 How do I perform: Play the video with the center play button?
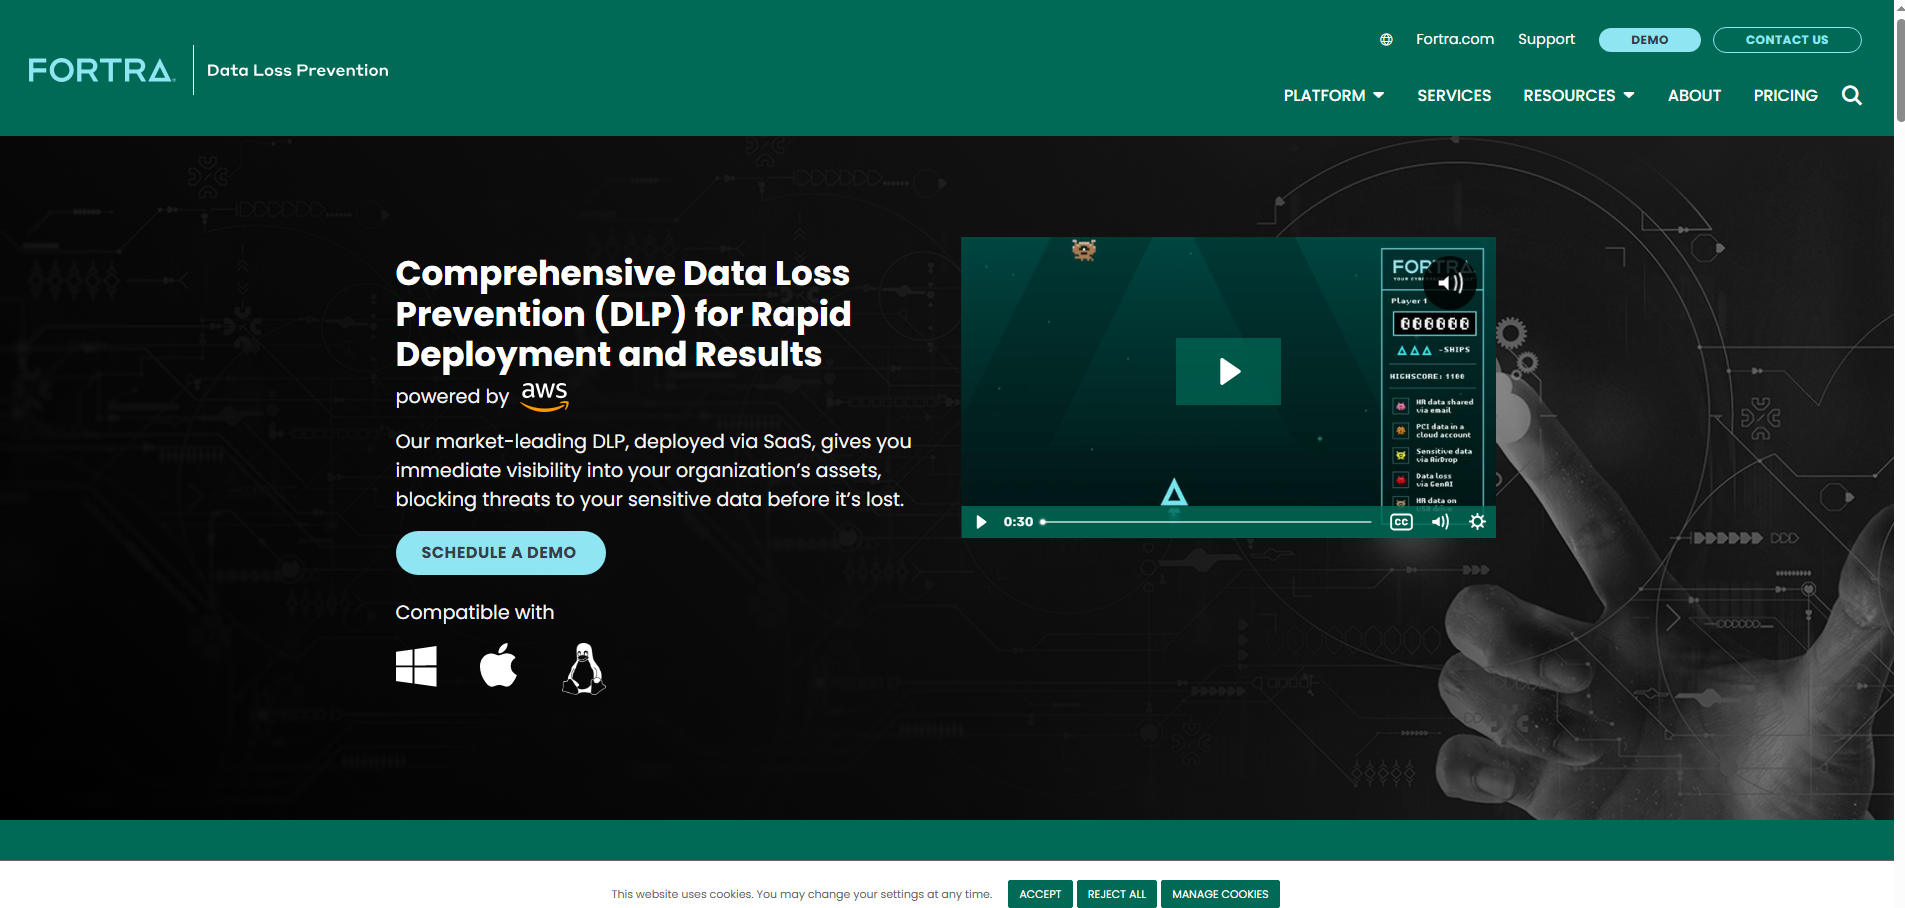point(1228,371)
